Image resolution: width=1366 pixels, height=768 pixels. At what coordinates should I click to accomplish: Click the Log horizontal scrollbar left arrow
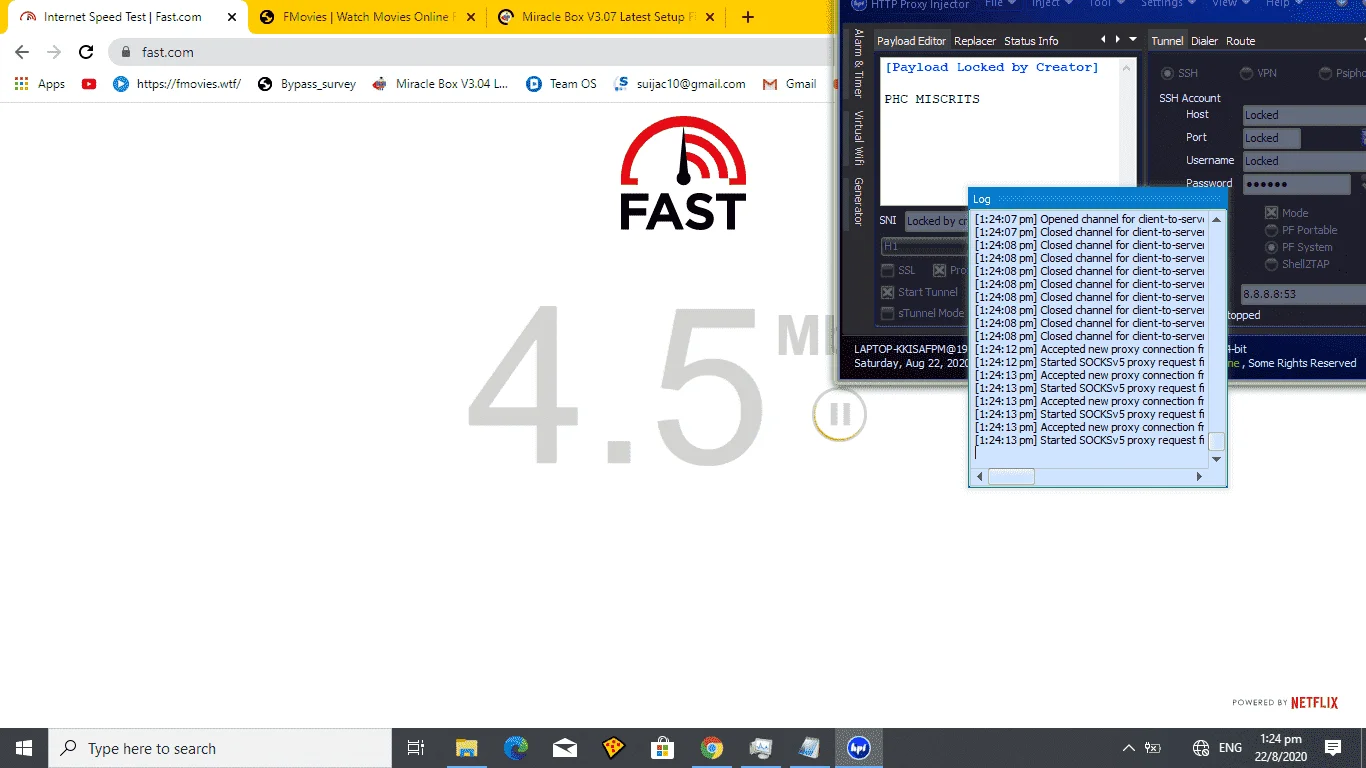(x=981, y=477)
